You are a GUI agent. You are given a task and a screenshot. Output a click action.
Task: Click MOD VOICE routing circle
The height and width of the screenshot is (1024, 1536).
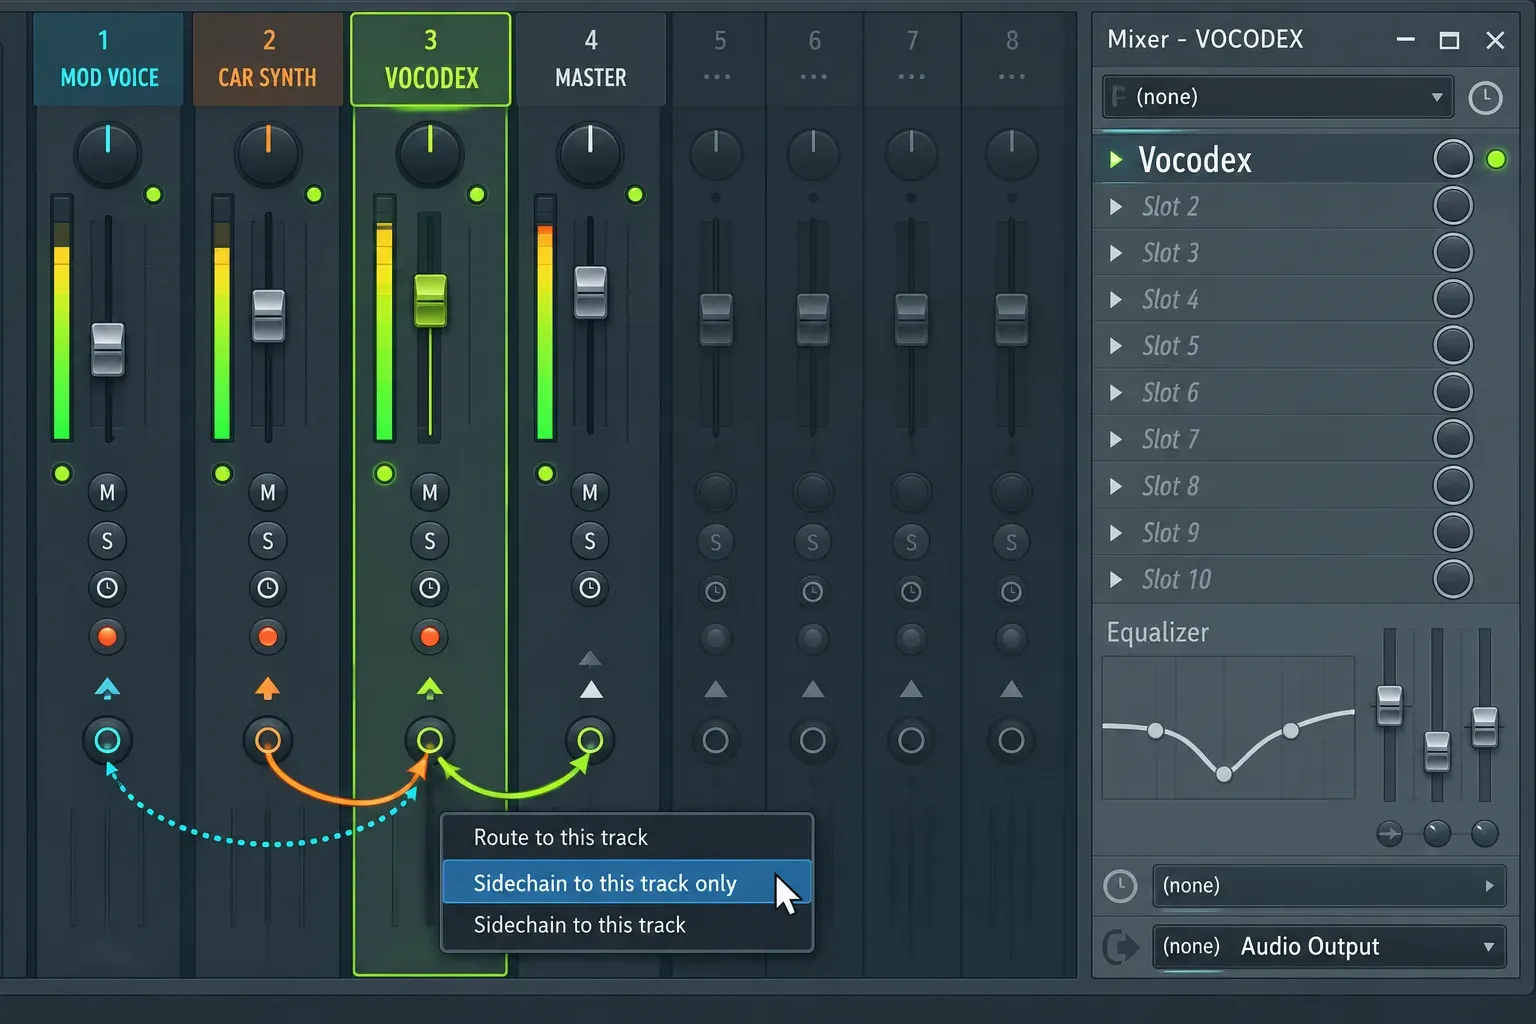point(107,740)
